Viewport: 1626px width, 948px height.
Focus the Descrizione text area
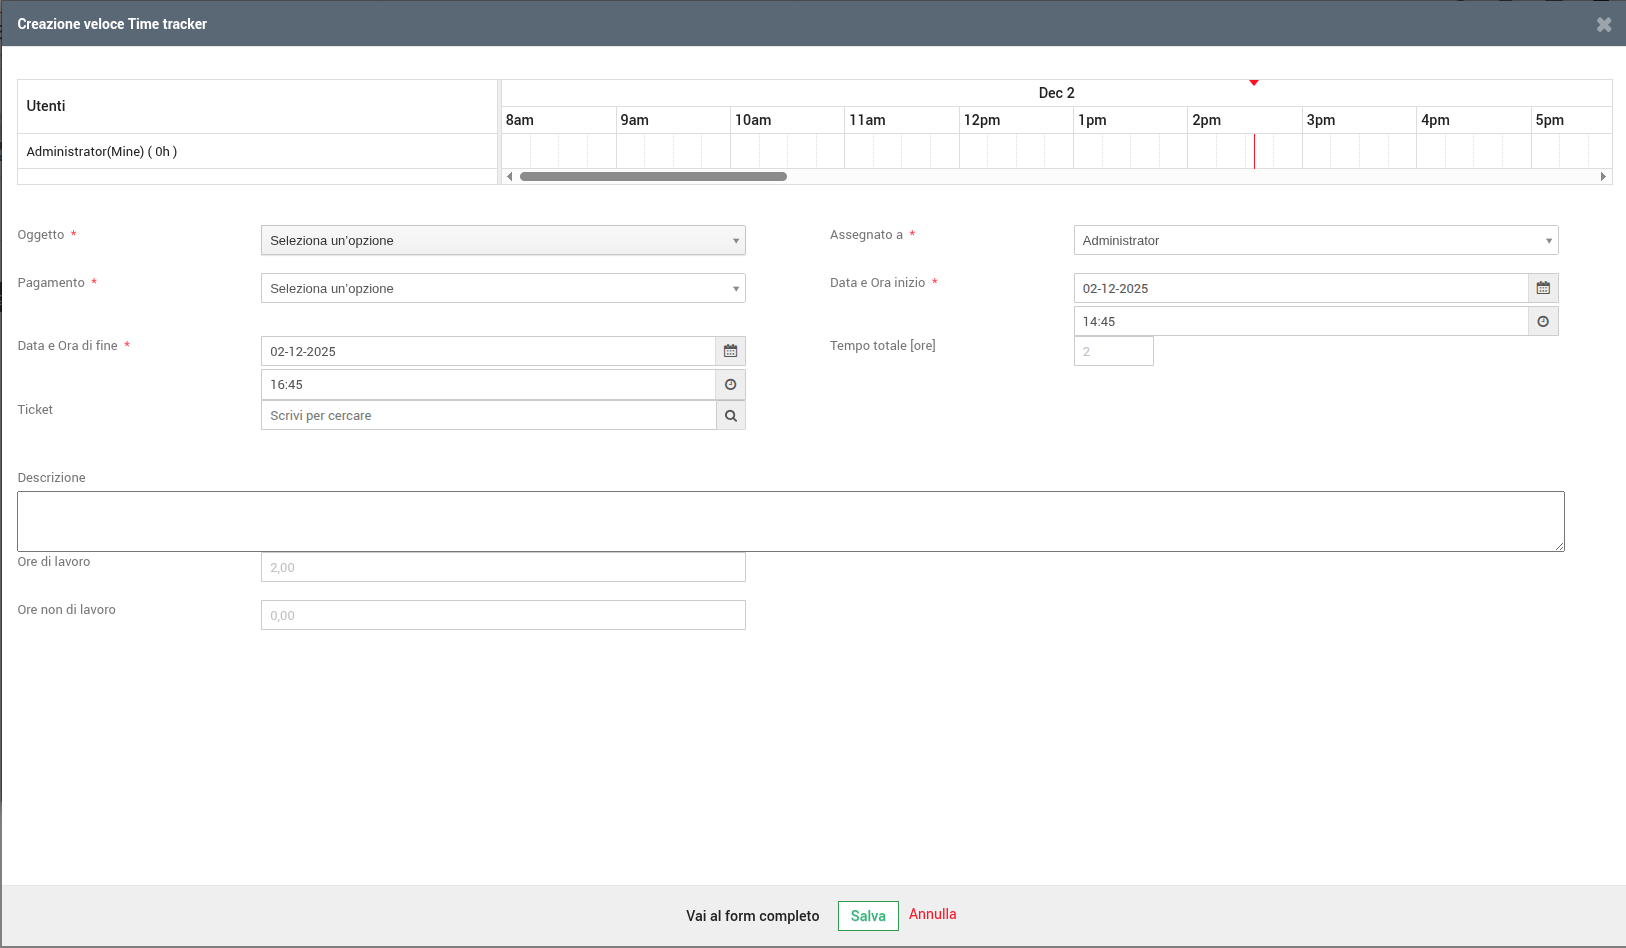(790, 521)
